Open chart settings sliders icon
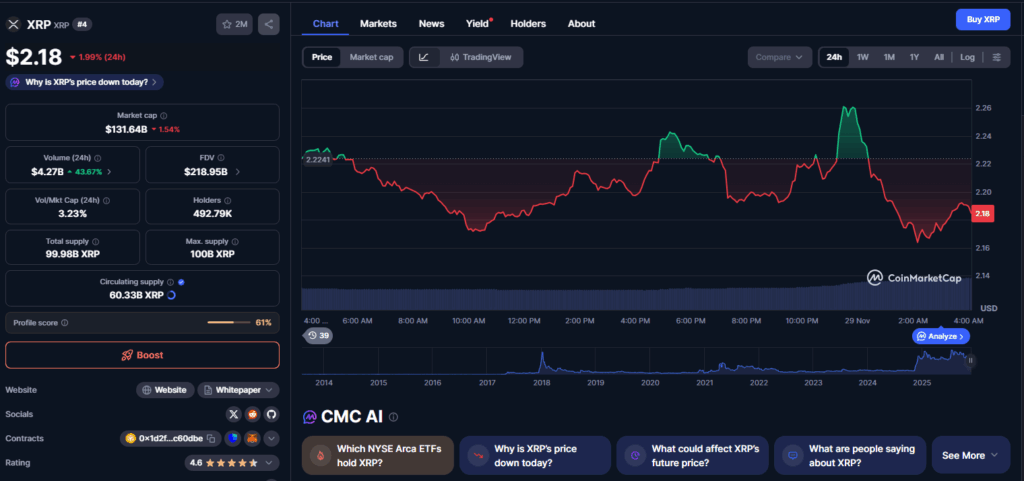The height and width of the screenshot is (481, 1024). [997, 57]
